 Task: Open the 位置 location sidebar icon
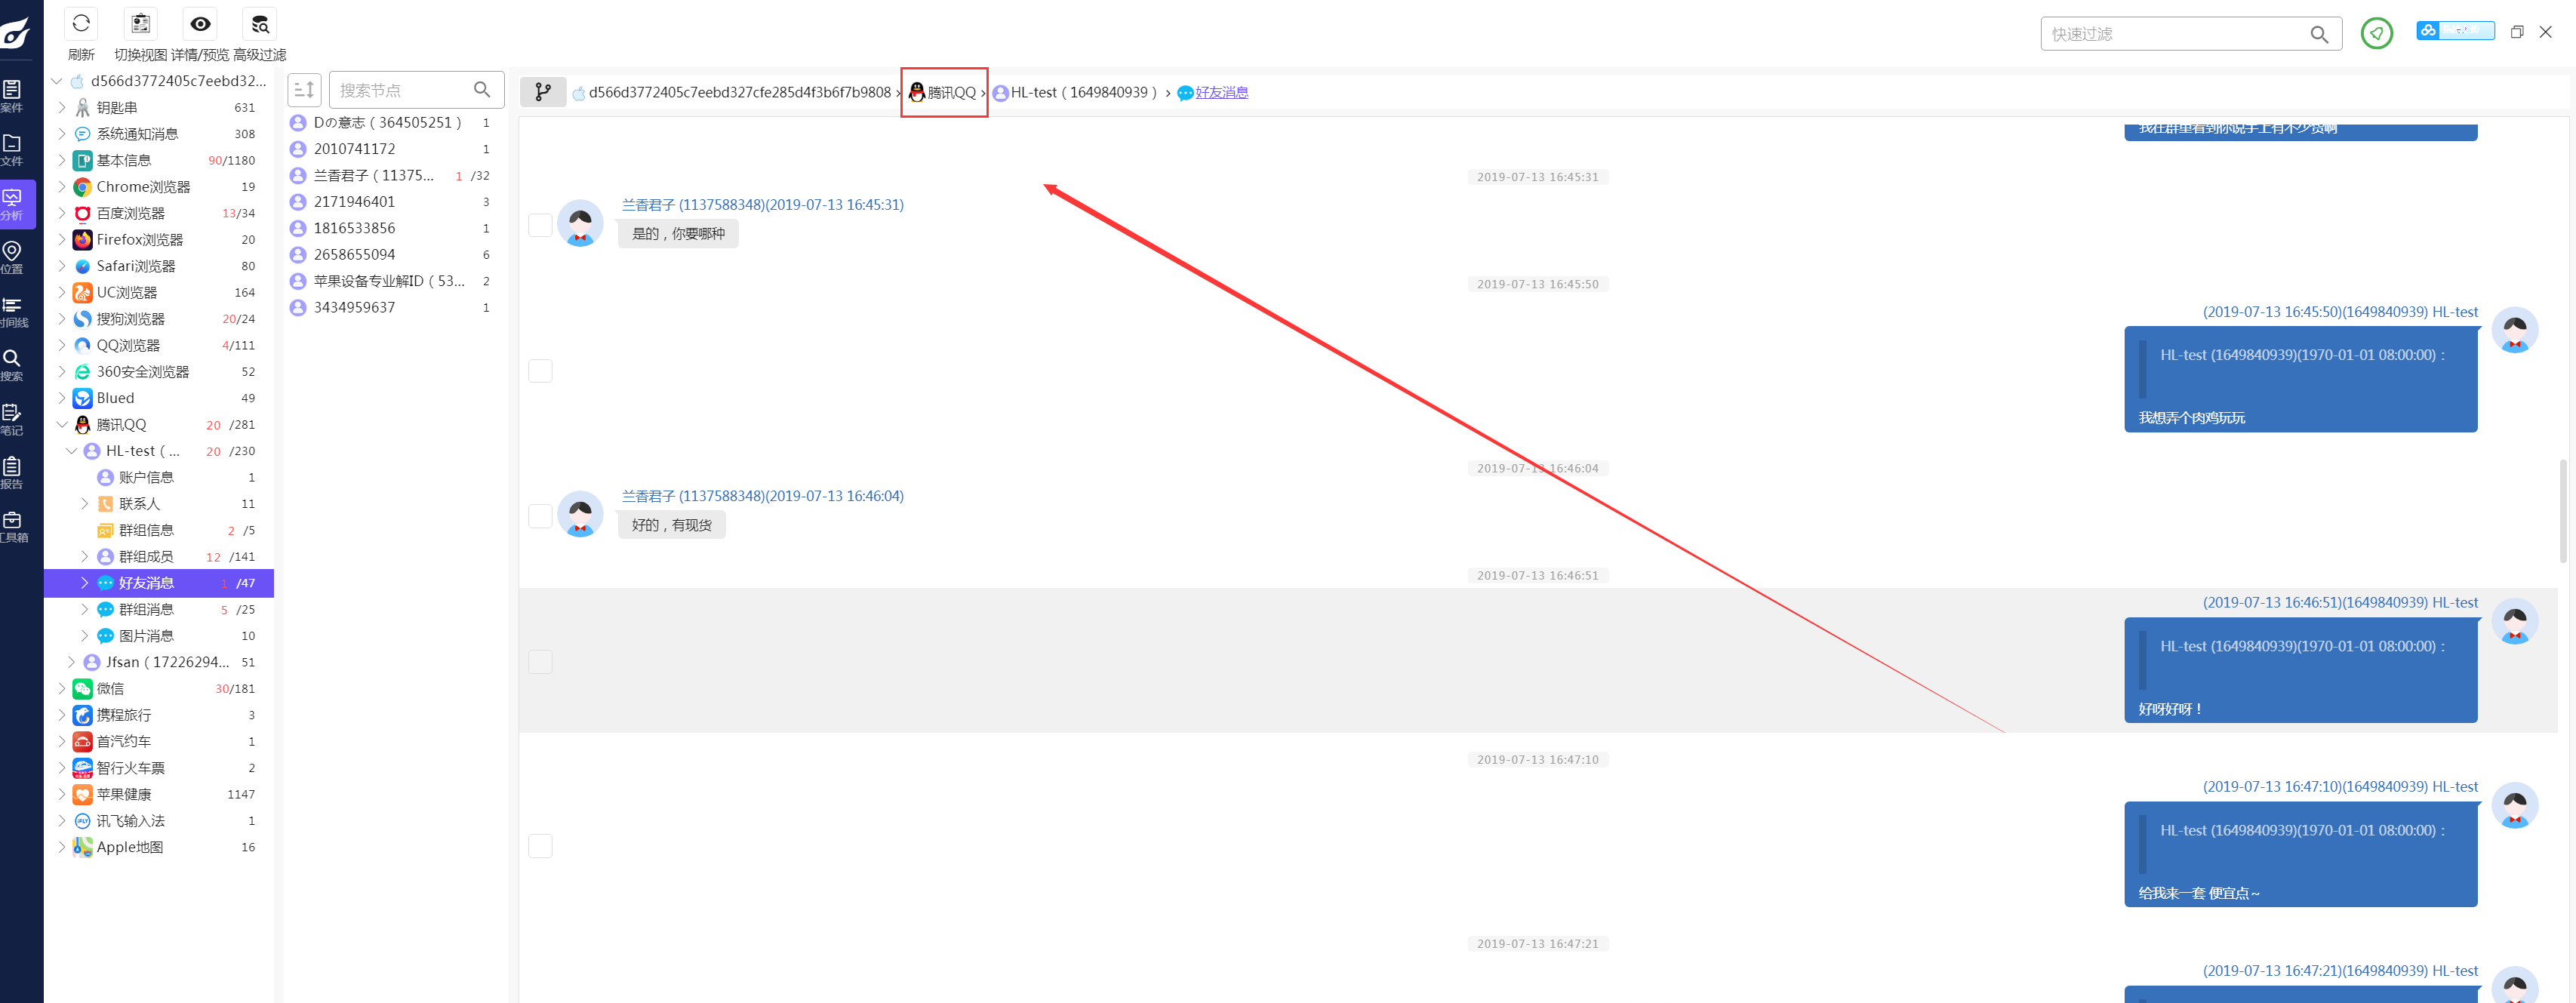(x=12, y=251)
